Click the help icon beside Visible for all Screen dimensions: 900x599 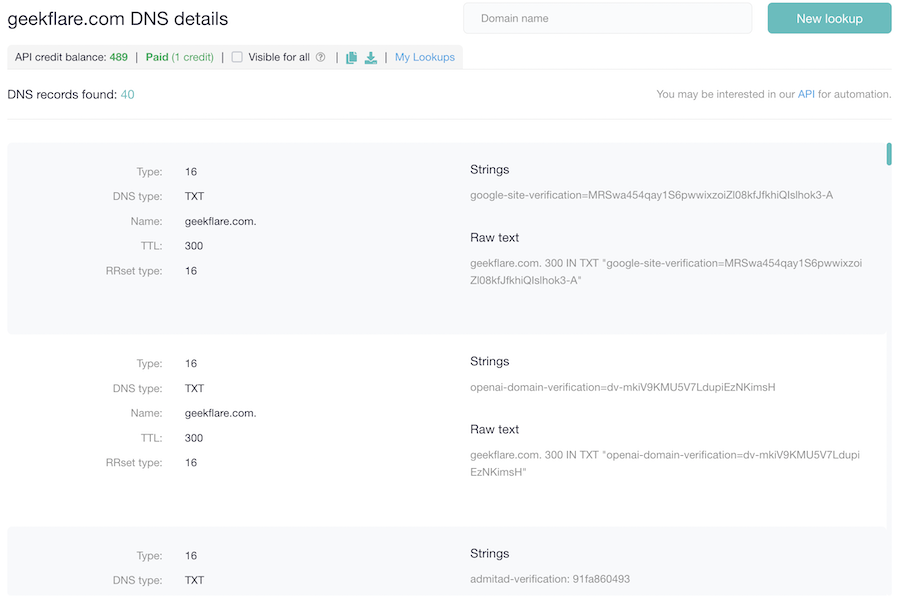point(321,57)
